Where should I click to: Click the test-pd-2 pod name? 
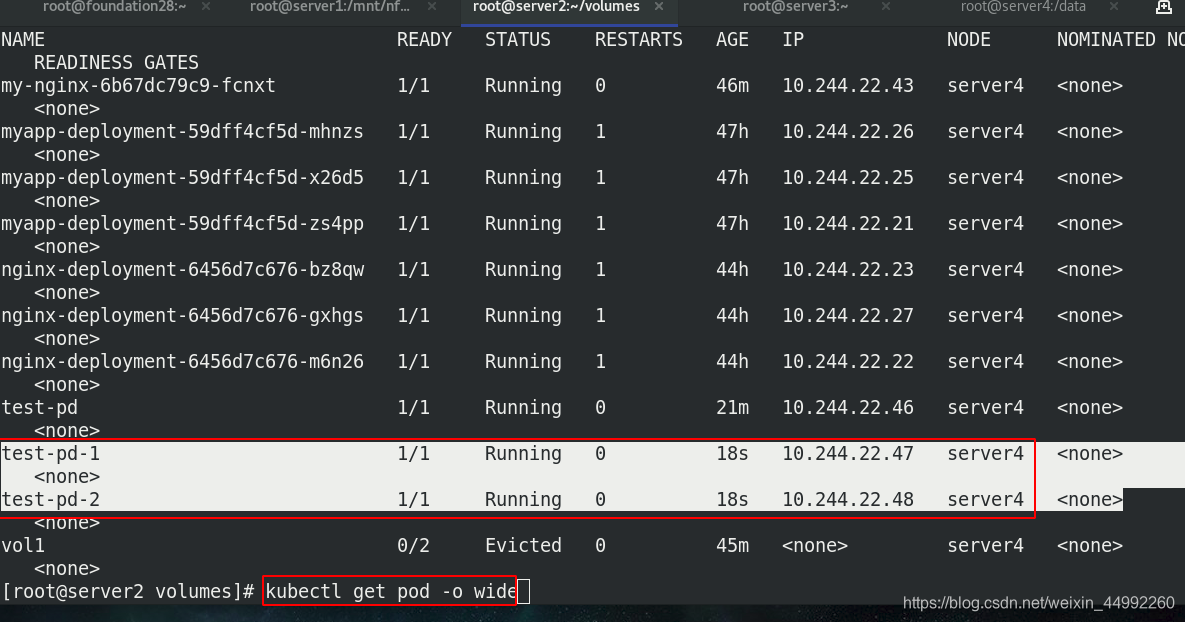tap(51, 500)
